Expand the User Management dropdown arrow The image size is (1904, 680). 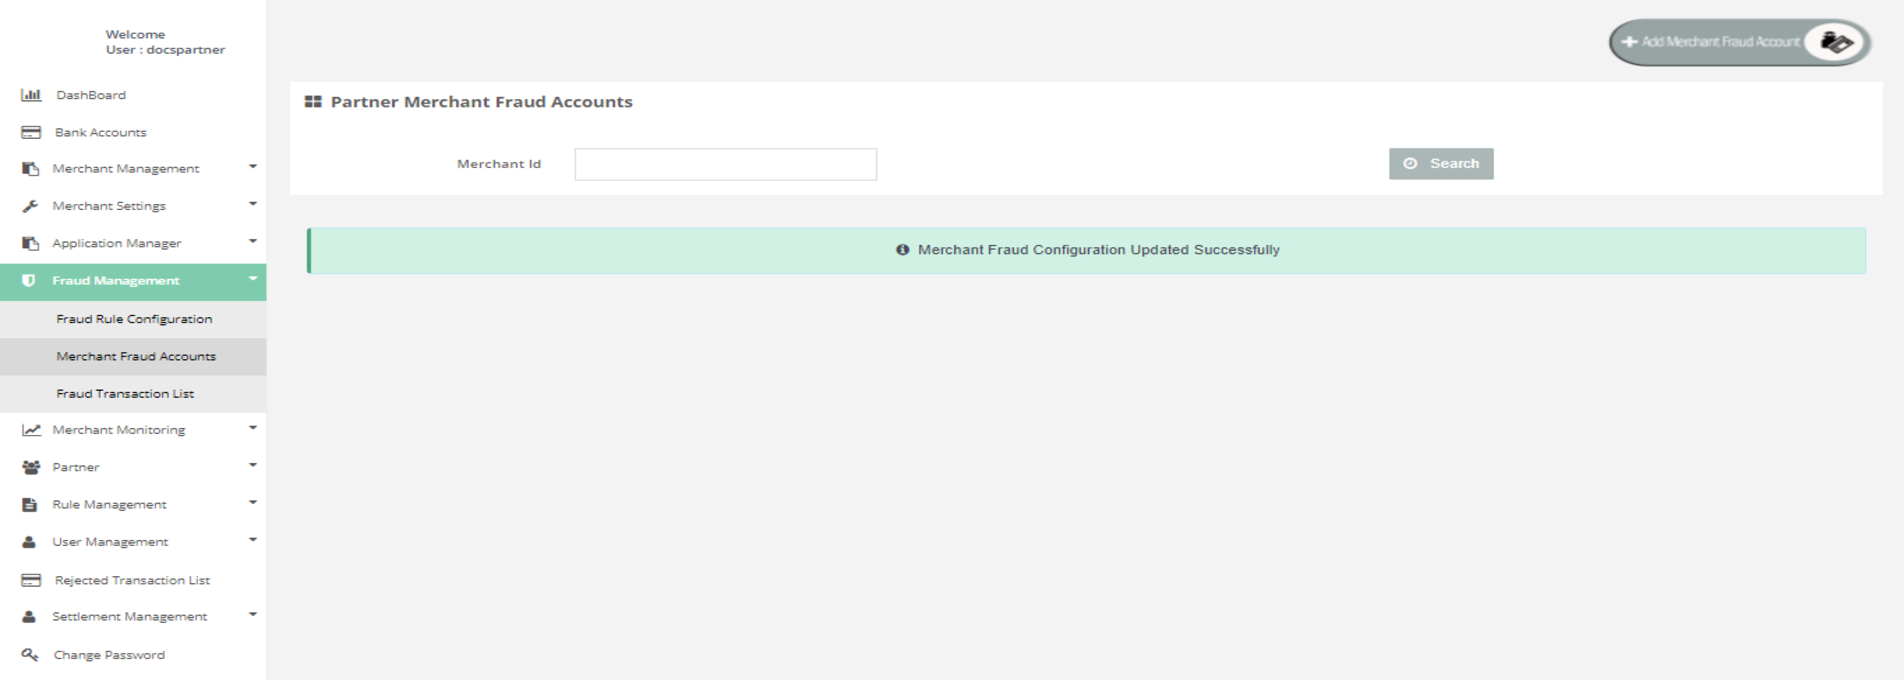coord(253,540)
